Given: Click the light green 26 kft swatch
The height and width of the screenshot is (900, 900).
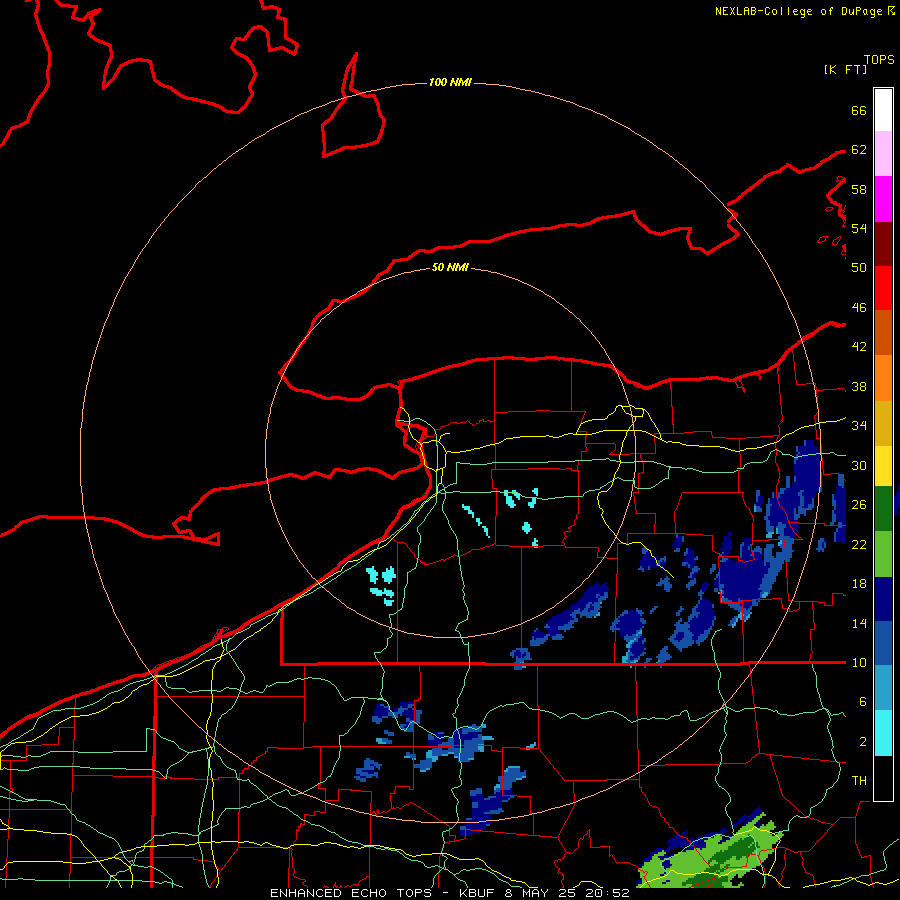Looking at the screenshot, I should point(883,554).
